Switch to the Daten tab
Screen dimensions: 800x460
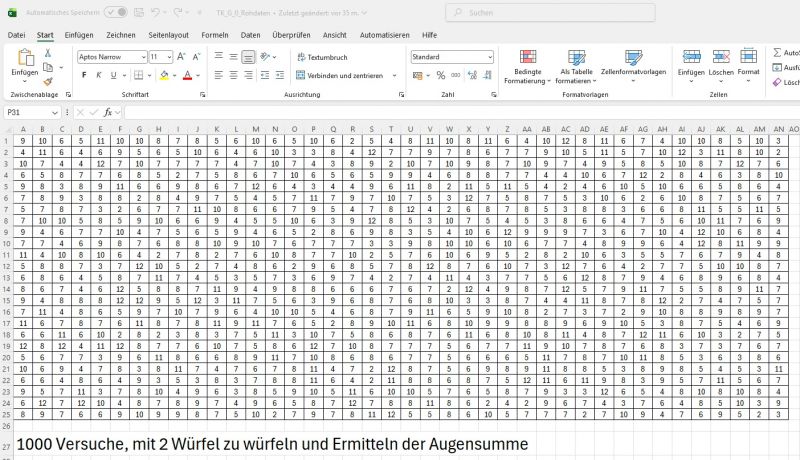(x=251, y=35)
